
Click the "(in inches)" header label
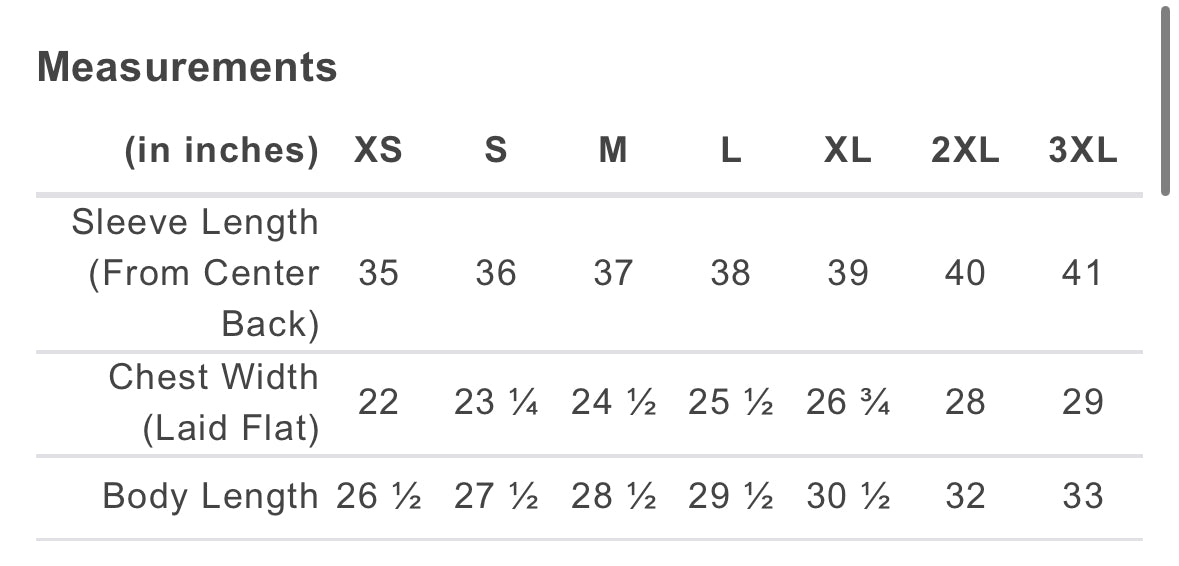click(221, 151)
